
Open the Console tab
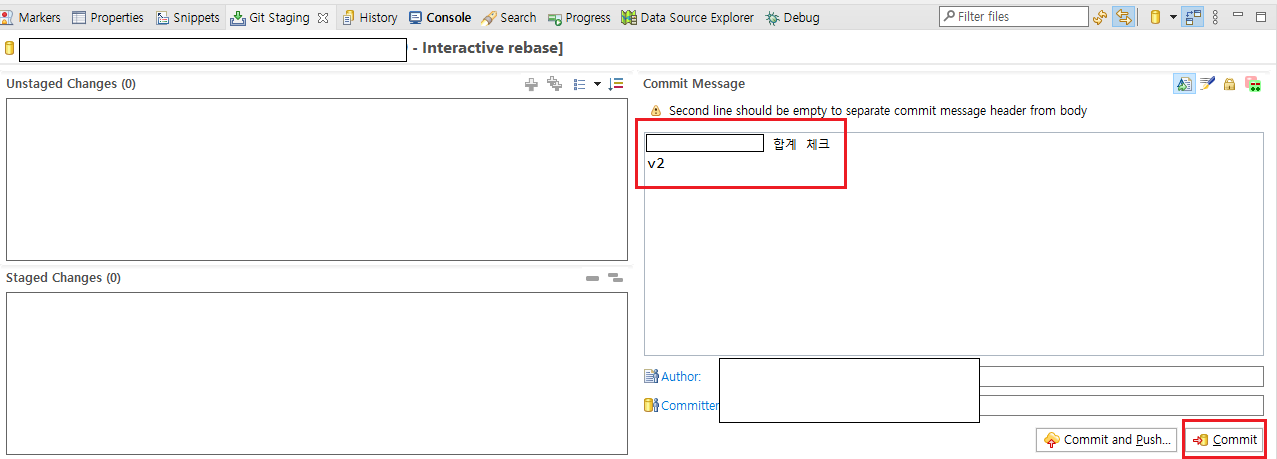(x=440, y=17)
